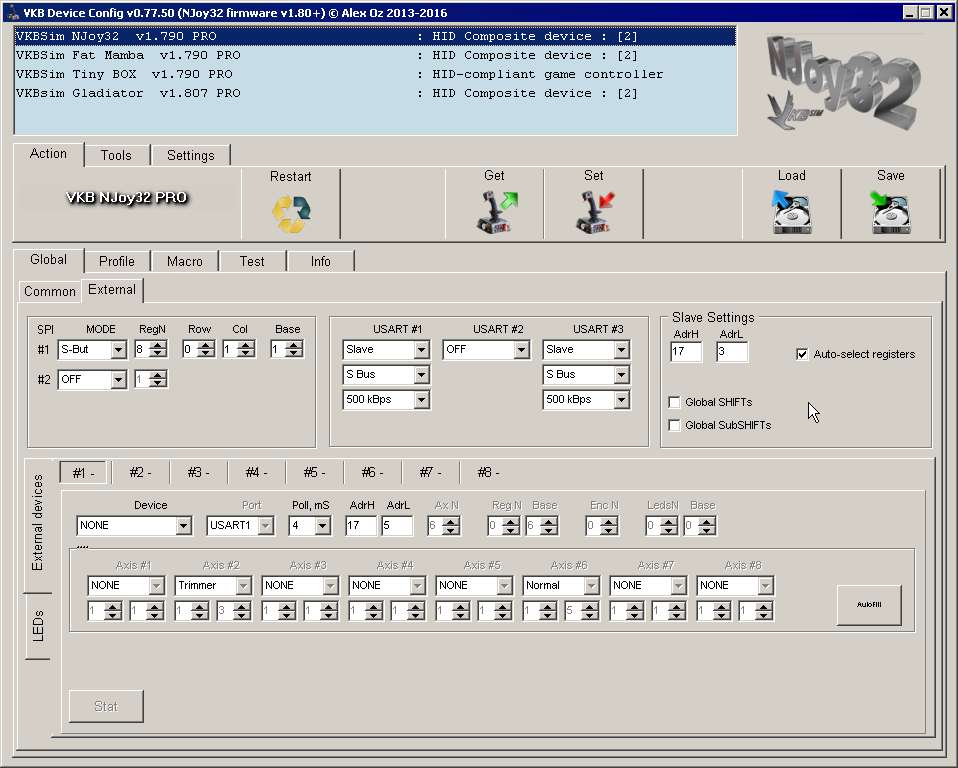Select VKBSim Fat Mamba device row
The height and width of the screenshot is (768, 958).
(x=375, y=56)
